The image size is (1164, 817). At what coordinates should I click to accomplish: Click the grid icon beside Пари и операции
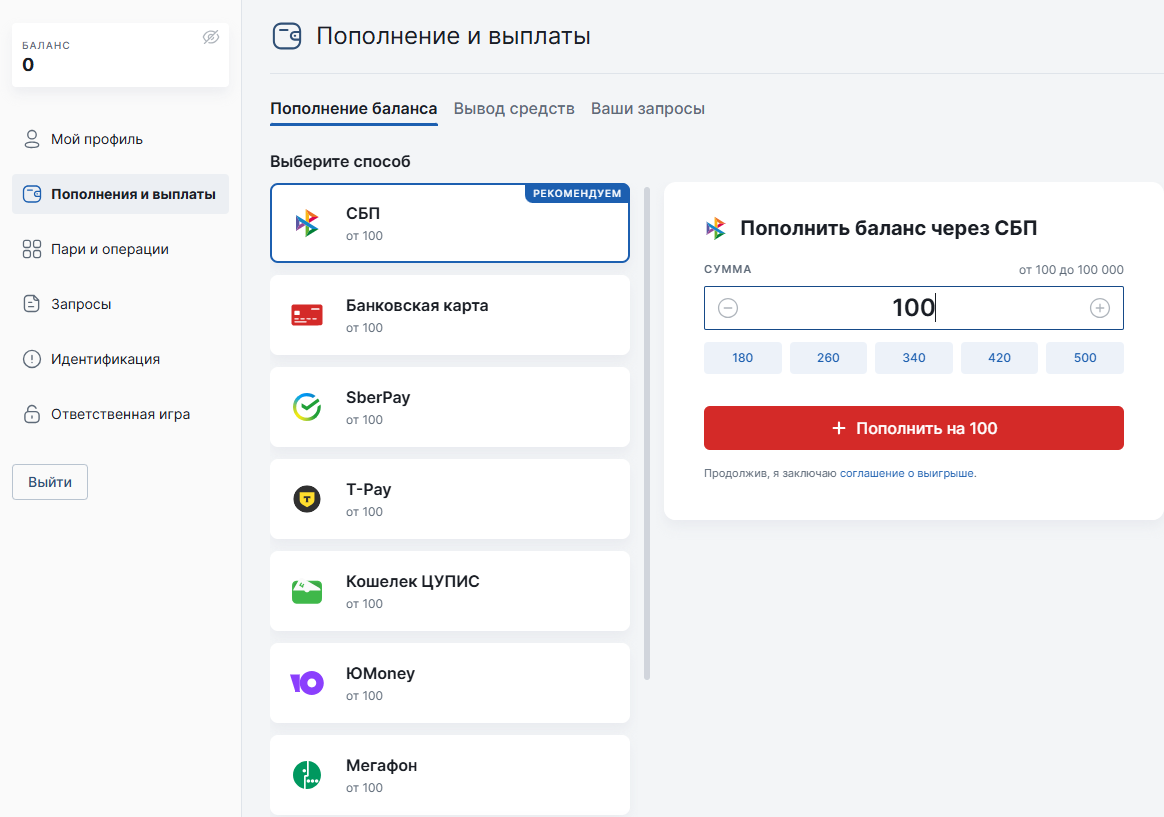pyautogui.click(x=32, y=249)
